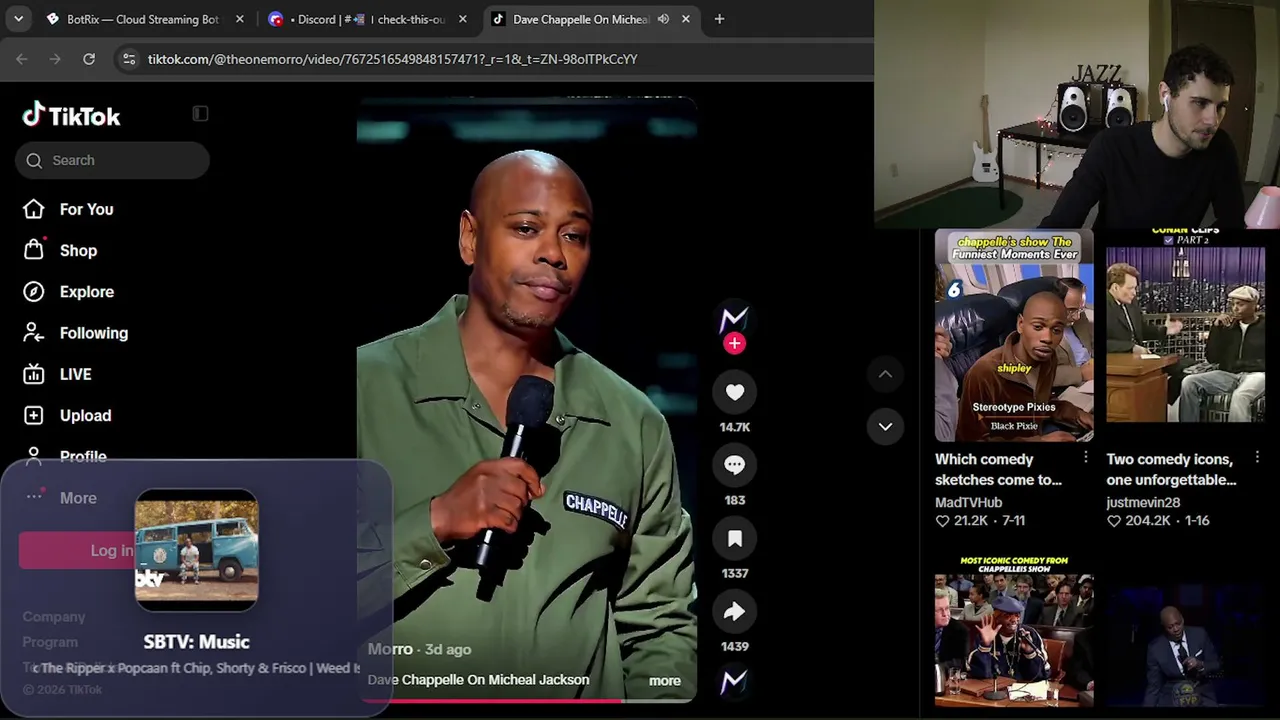Open the browser tab search chevron

point(19,19)
